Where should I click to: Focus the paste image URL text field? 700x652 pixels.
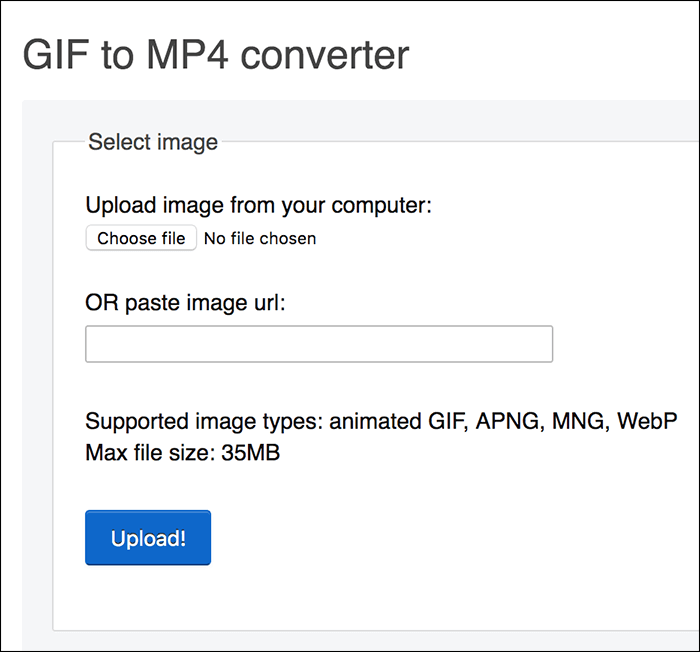click(319, 344)
